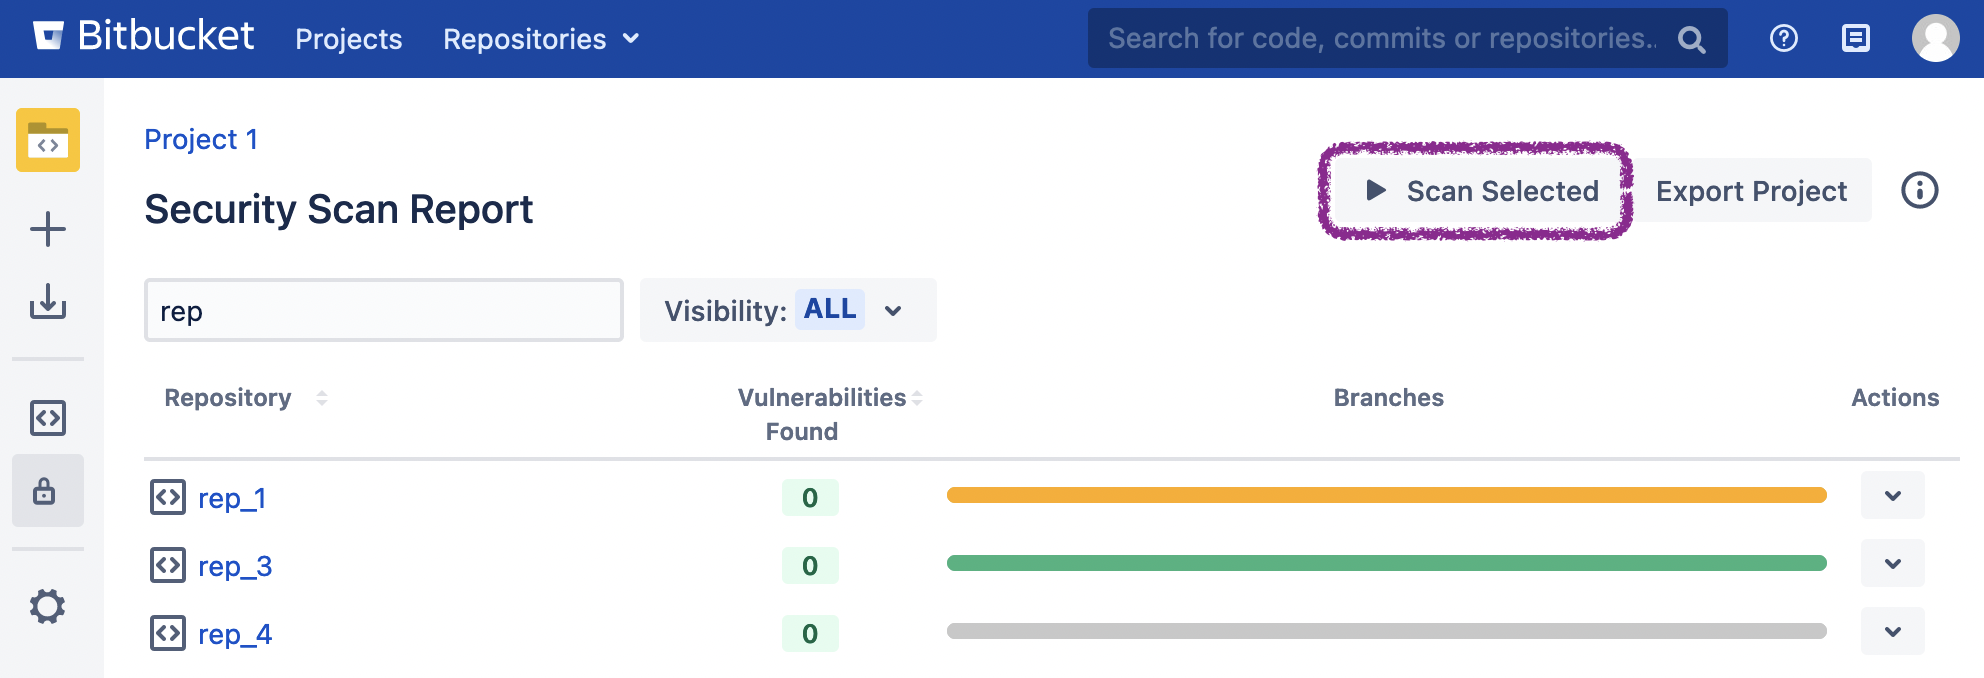Click the info circle icon
The height and width of the screenshot is (678, 1984).
coord(1919,190)
